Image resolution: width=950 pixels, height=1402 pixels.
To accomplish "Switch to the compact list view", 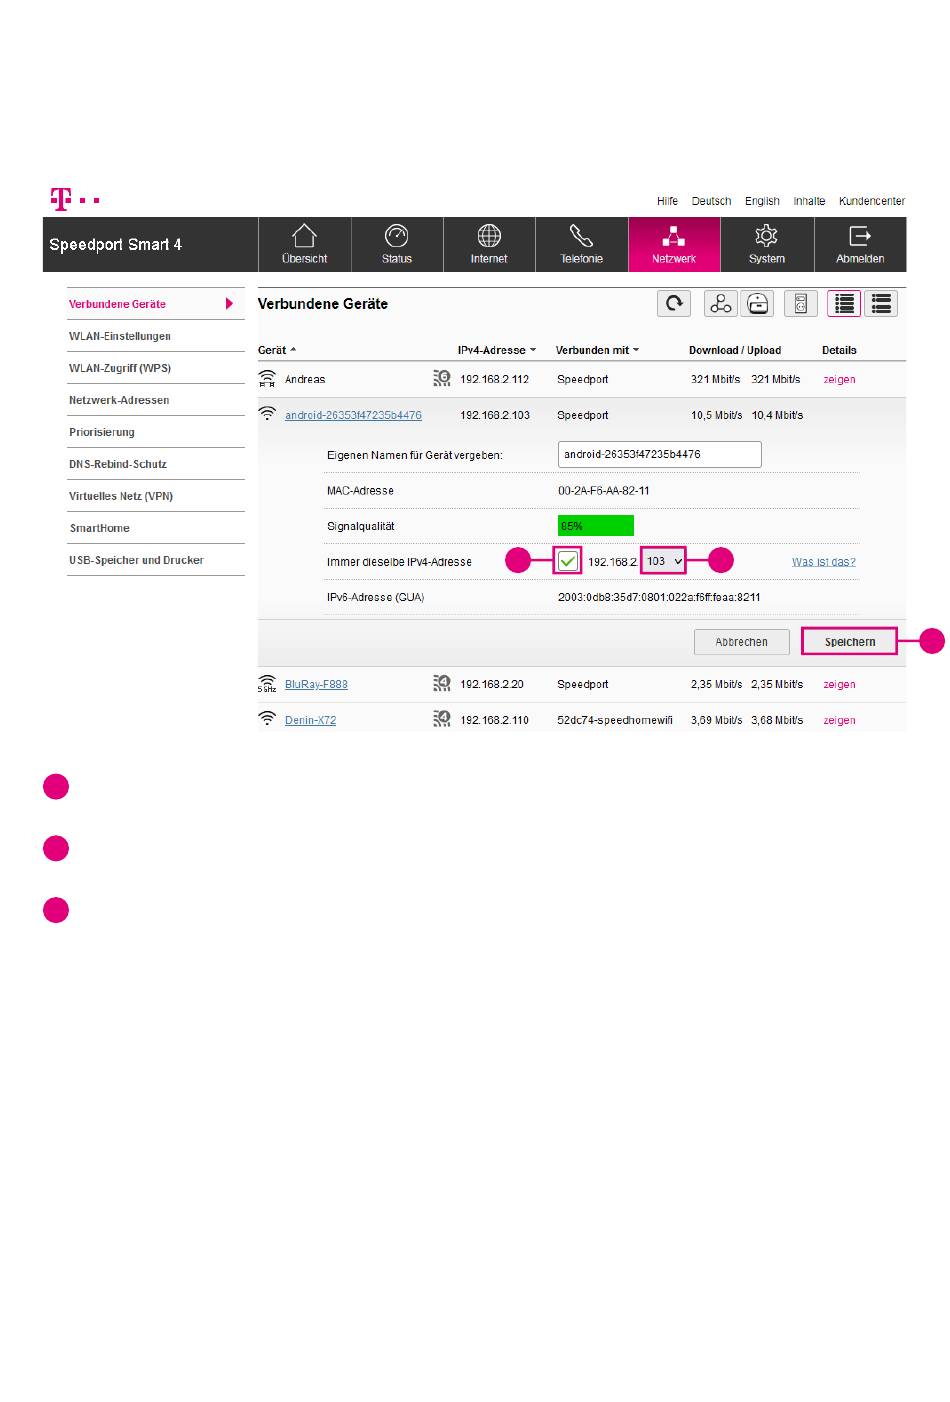I will [881, 304].
